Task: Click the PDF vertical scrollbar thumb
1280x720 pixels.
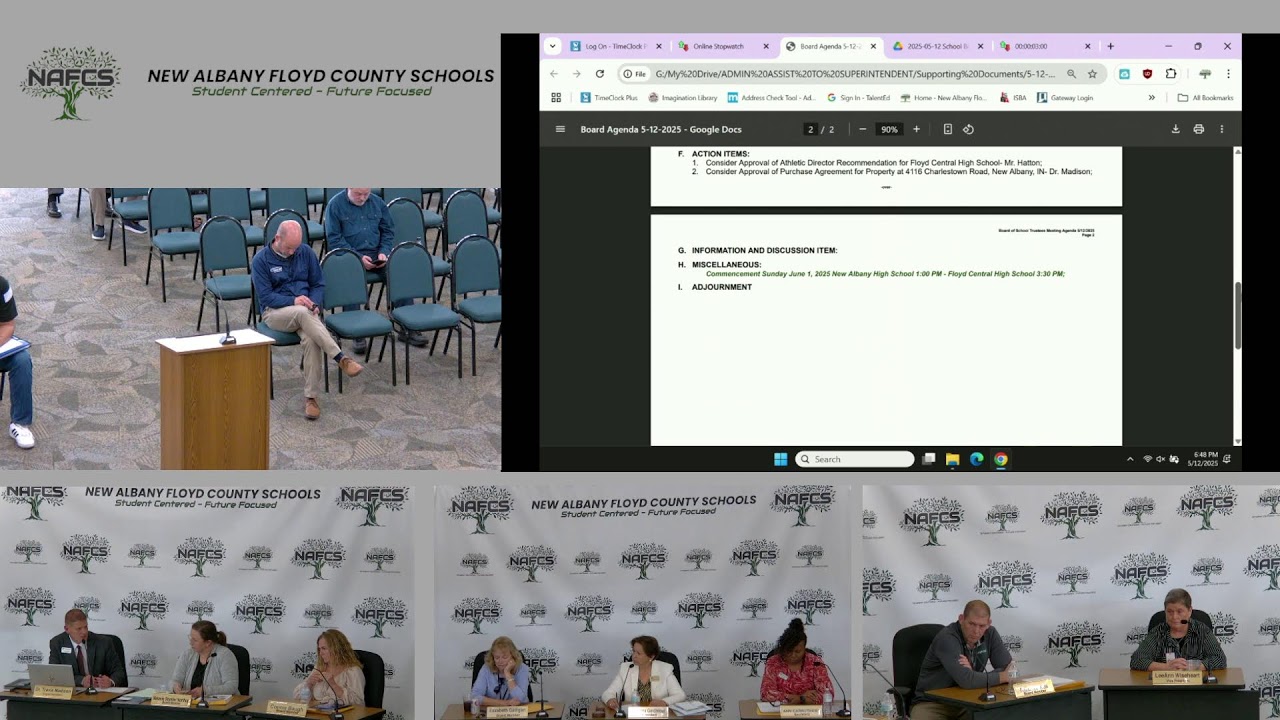Action: [1237, 315]
